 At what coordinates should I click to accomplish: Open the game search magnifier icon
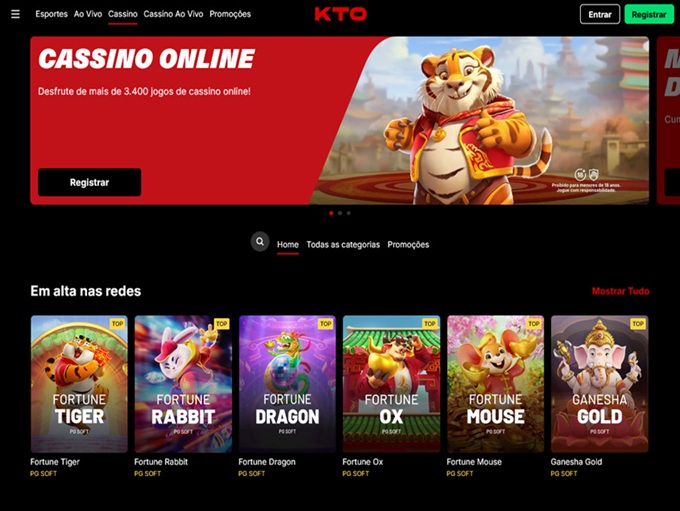click(260, 242)
